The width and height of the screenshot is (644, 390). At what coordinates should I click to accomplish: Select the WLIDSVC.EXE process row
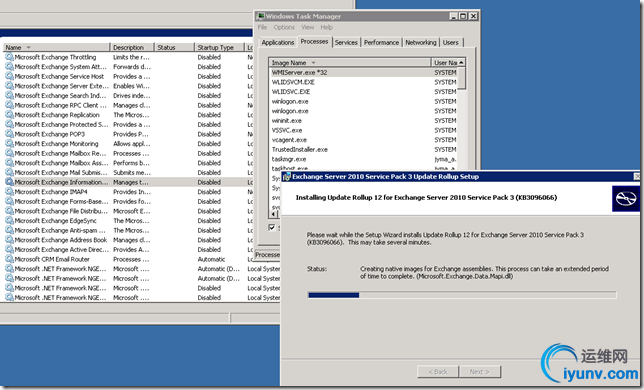point(363,92)
